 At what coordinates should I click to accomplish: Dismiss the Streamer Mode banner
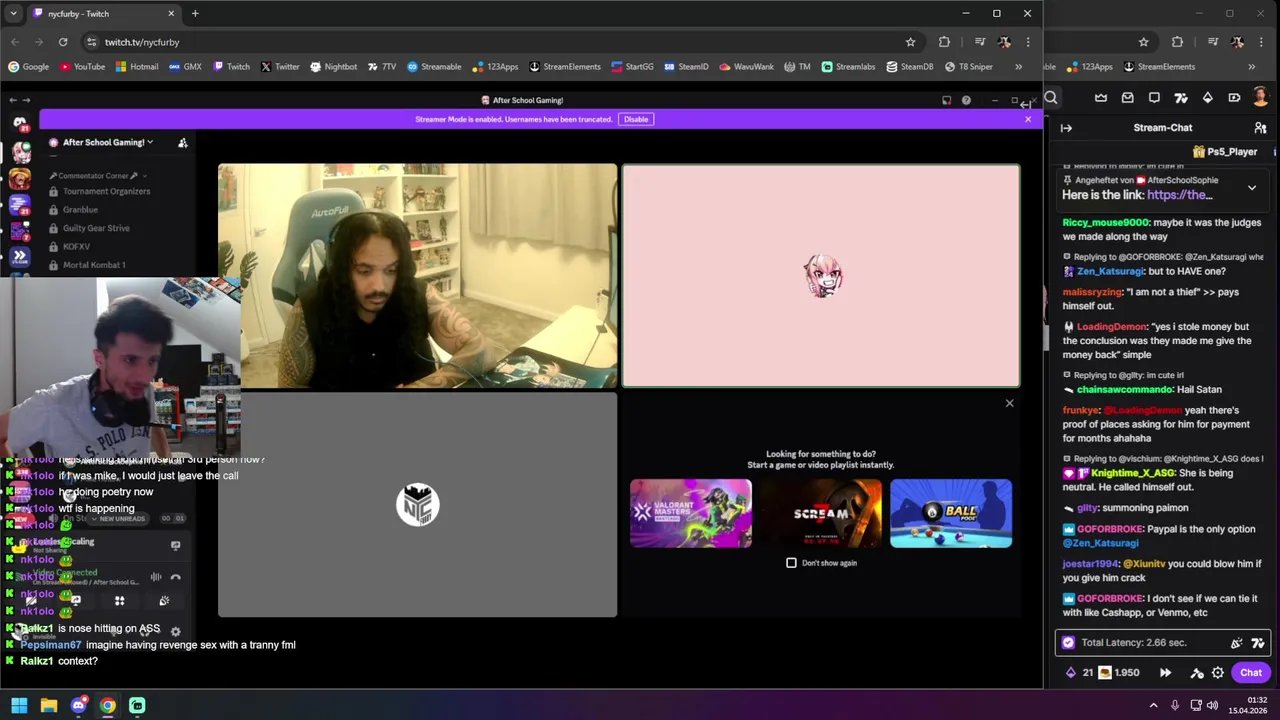pyautogui.click(x=1027, y=119)
